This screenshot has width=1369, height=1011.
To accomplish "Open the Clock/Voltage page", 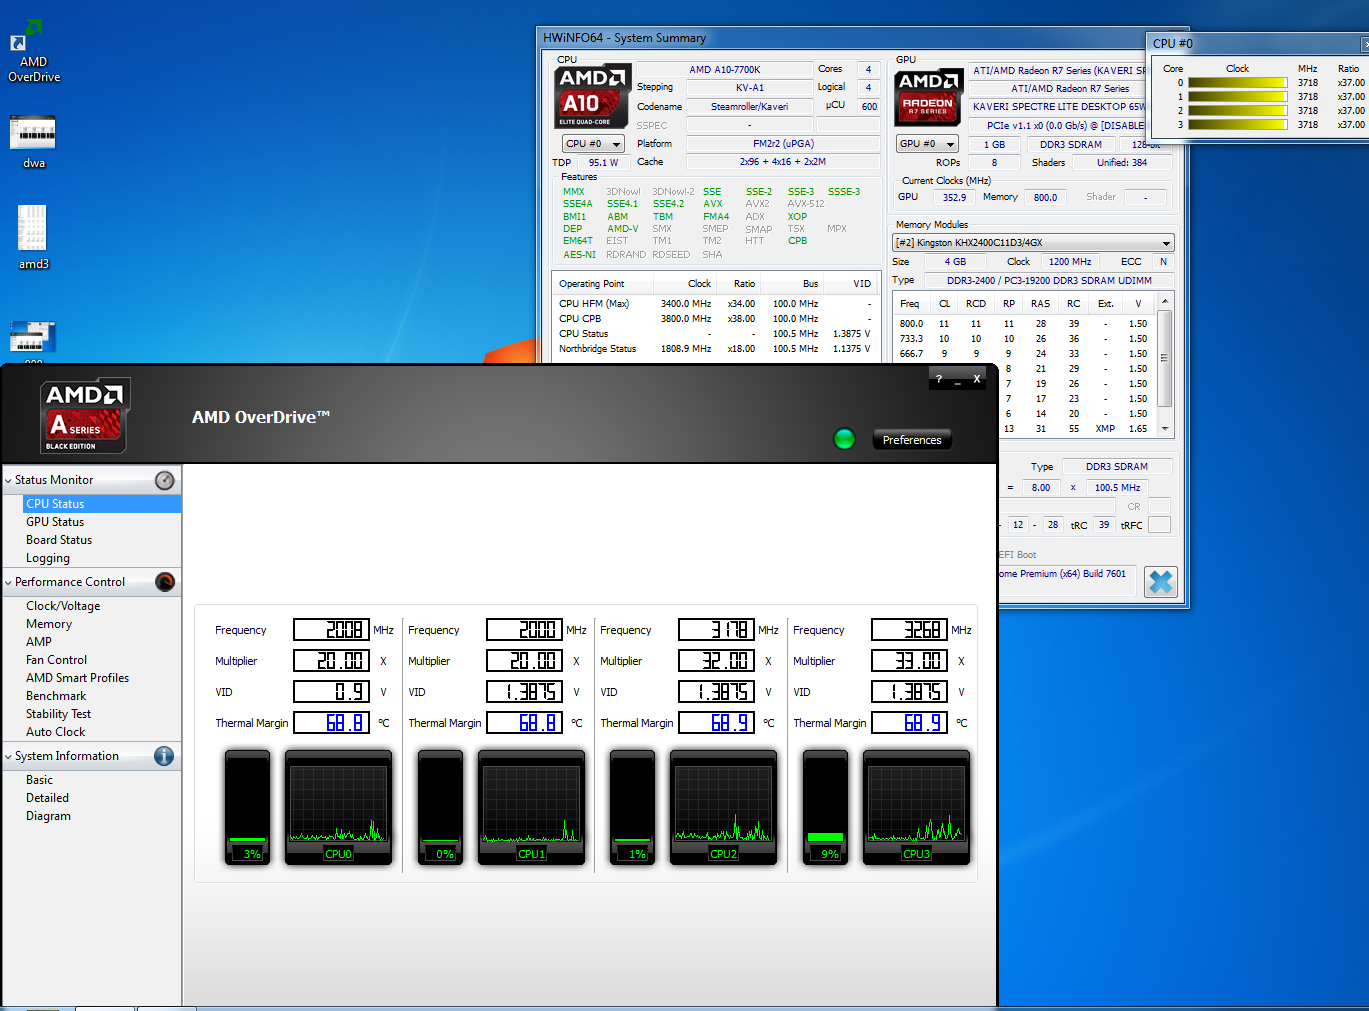I will point(63,606).
